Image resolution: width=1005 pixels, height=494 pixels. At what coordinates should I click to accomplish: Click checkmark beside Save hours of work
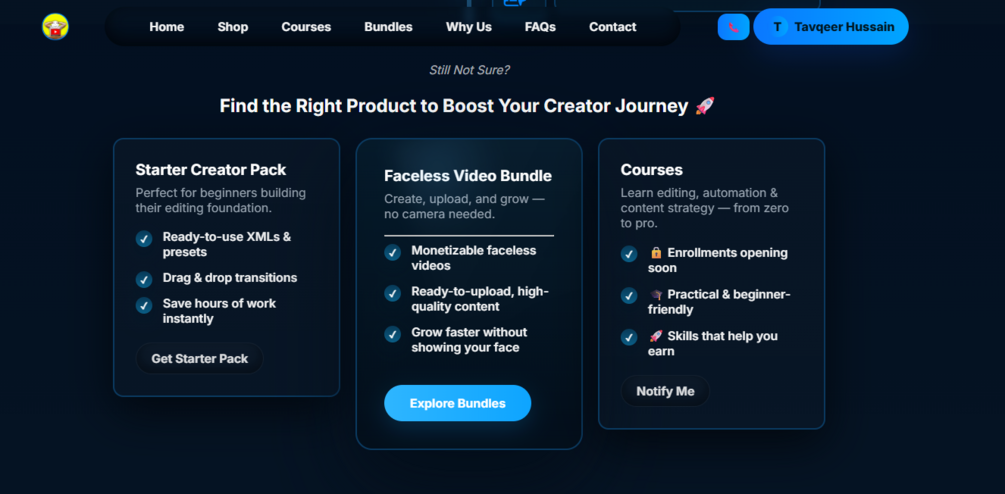coord(144,306)
